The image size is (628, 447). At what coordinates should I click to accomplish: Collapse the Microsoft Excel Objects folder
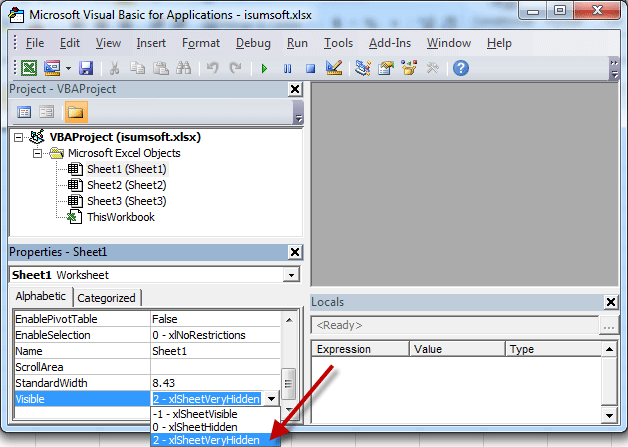(x=37, y=153)
